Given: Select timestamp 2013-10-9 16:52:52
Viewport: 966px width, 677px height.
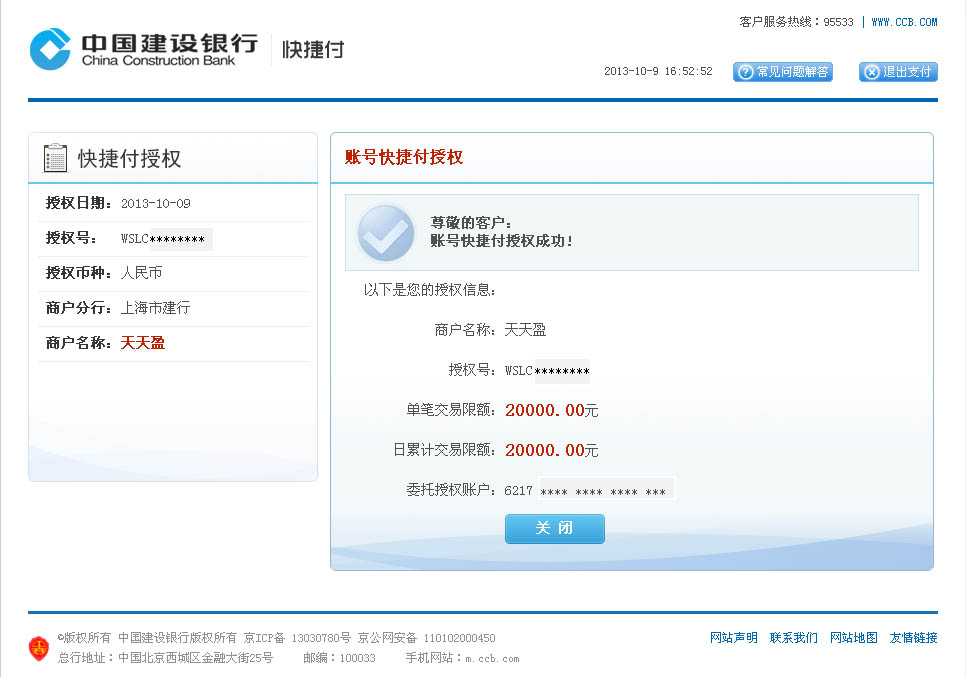Looking at the screenshot, I should 658,71.
